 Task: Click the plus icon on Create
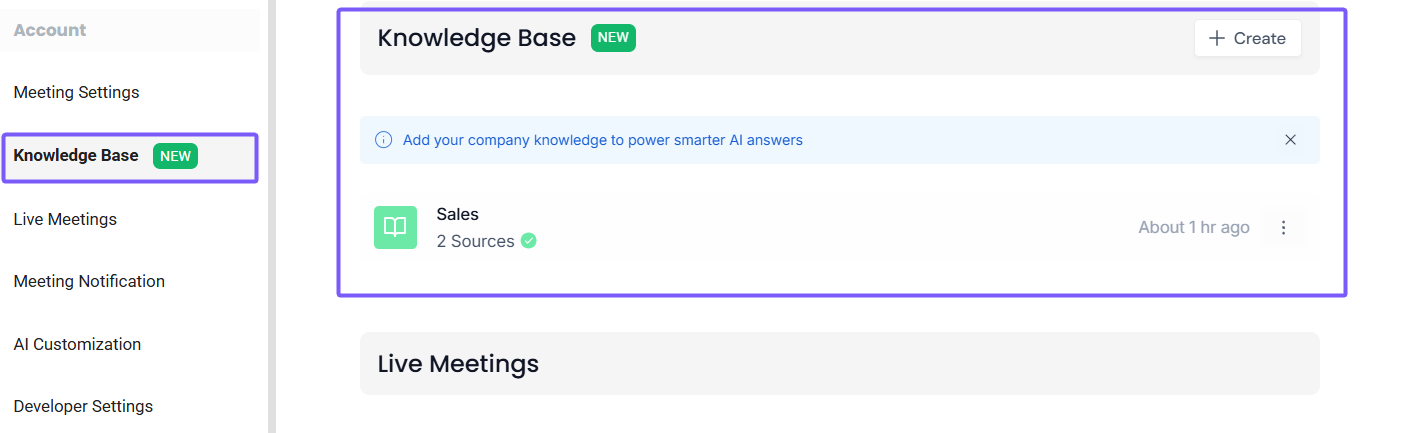[1217, 39]
